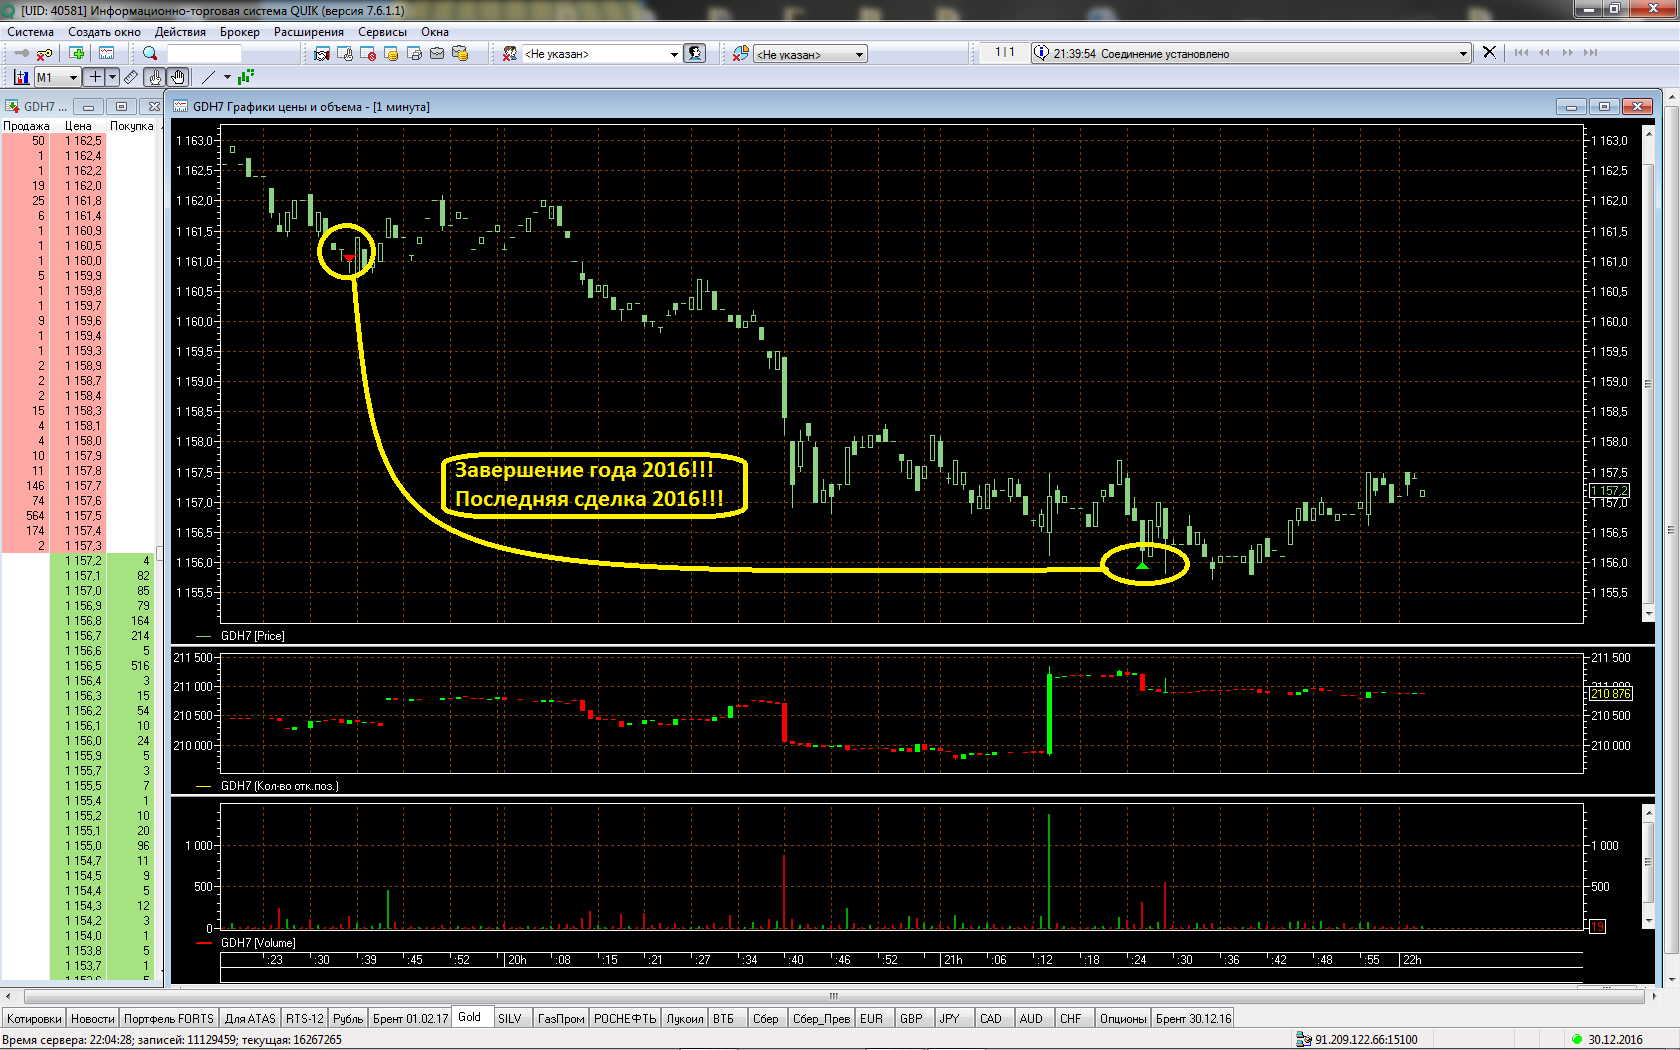The image size is (1680, 1050).
Task: Click the GDH7 [Price] legend label
Action: click(x=252, y=636)
